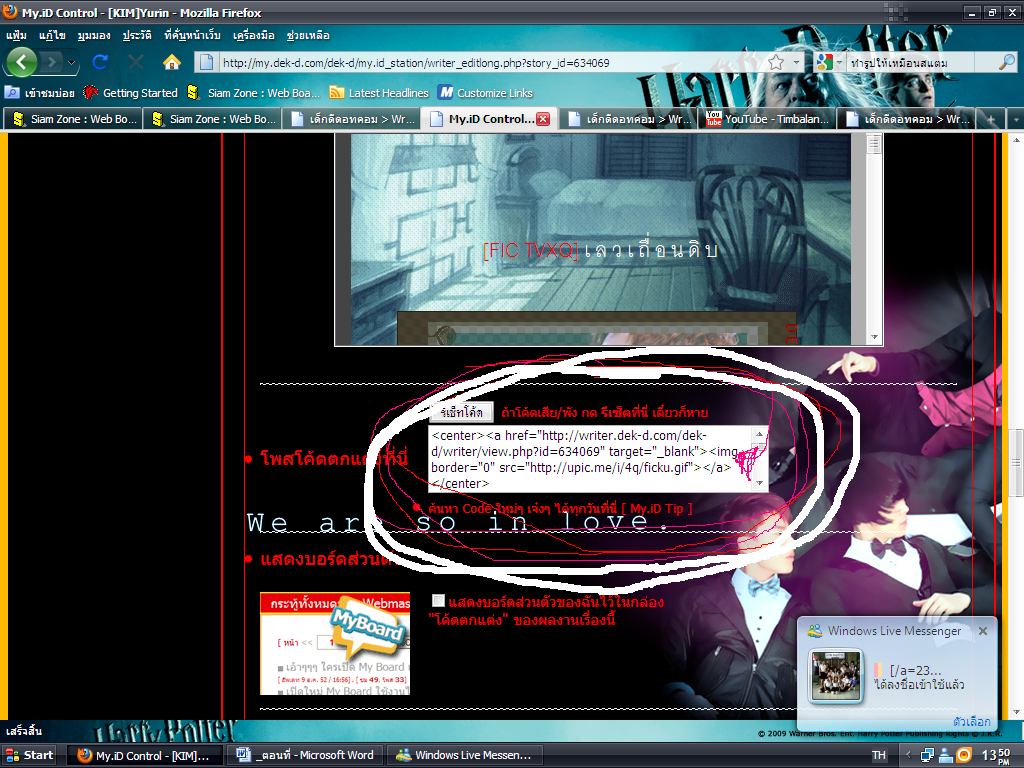Open the แก้ไข (Edit) menu

click(x=52, y=35)
